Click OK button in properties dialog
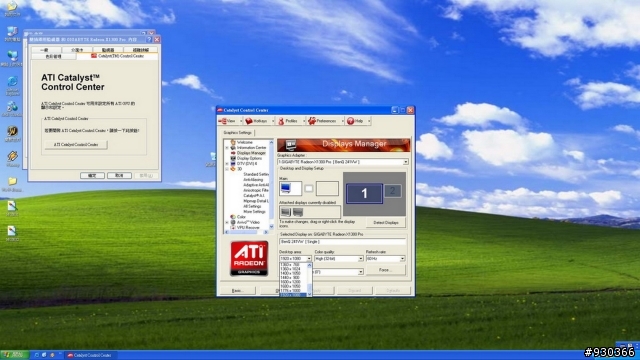The image size is (640, 360). (x=92, y=175)
